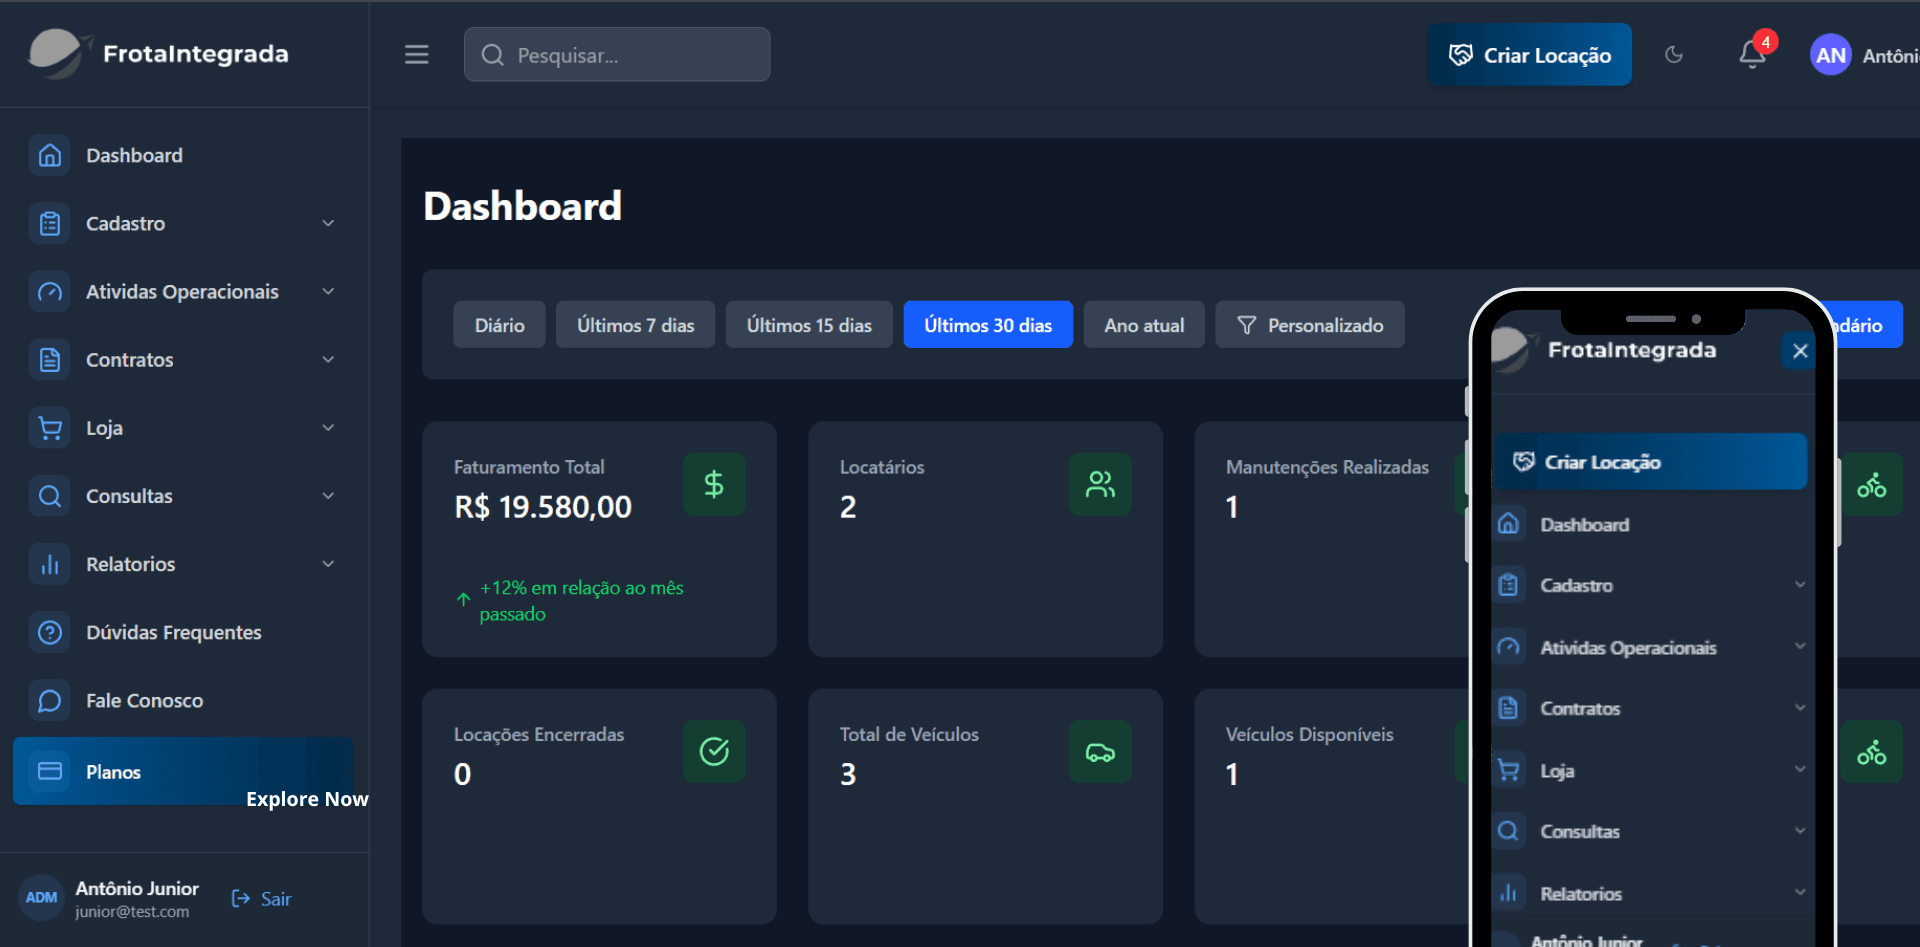Select the Últimos 7 dias filter tab
Viewport: 1920px width, 947px height.
pos(635,325)
